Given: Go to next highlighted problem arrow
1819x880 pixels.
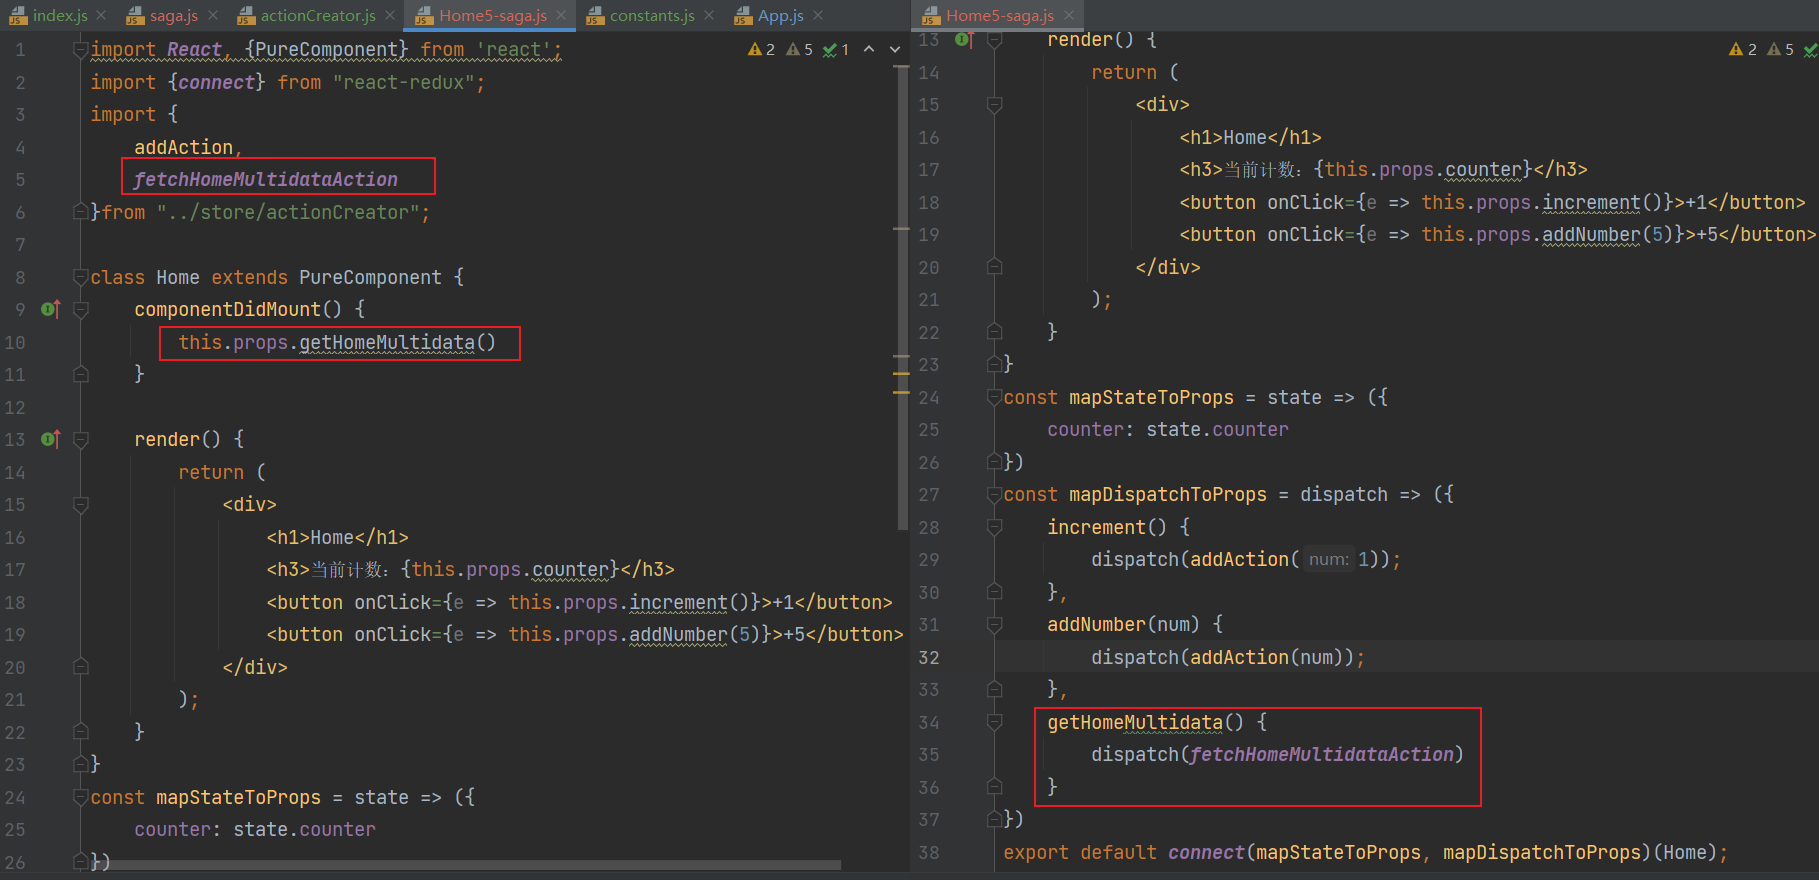Looking at the screenshot, I should pyautogui.click(x=895, y=49).
